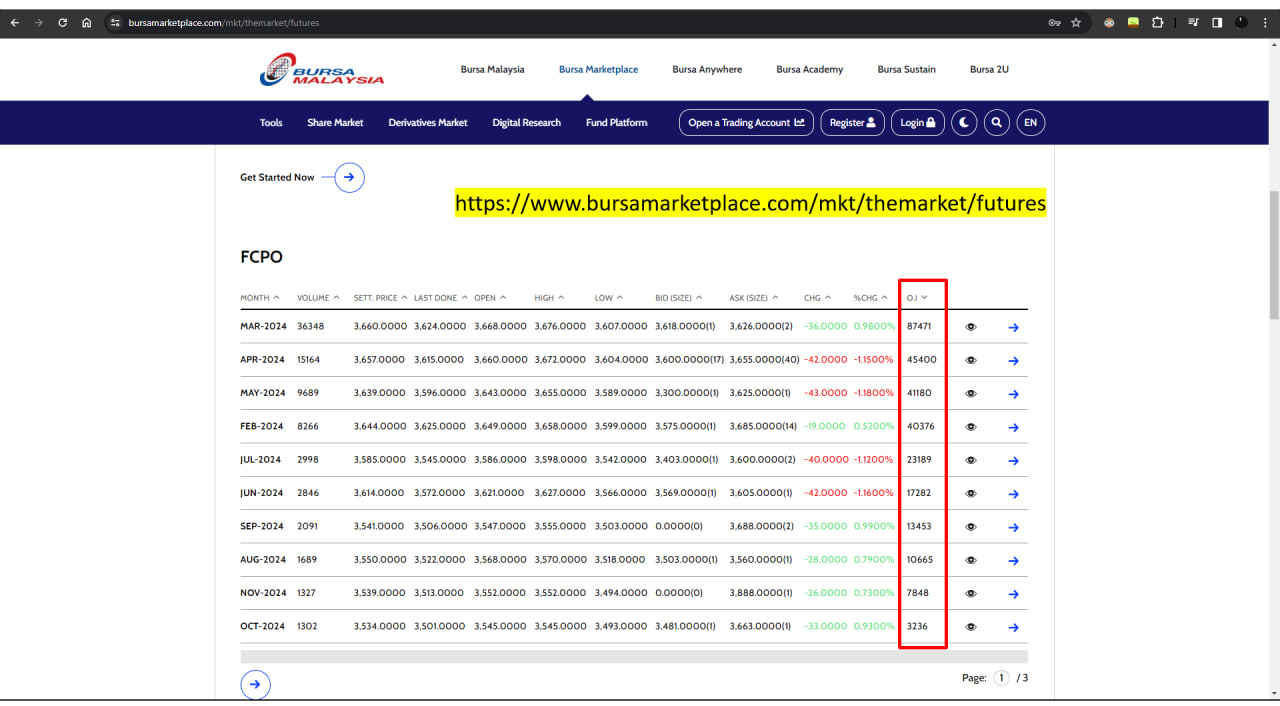Click the Bursa Malaysia logo
Screen dimensions: 1280x706
(x=321, y=70)
